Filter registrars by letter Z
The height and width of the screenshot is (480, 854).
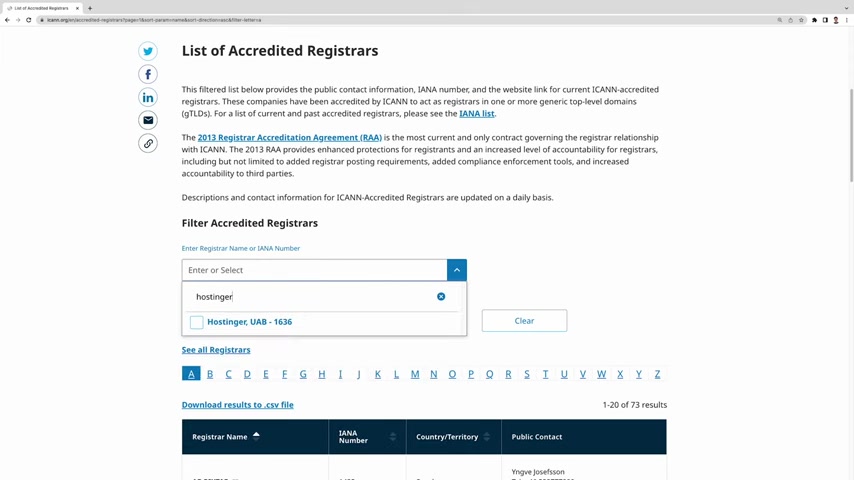657,374
